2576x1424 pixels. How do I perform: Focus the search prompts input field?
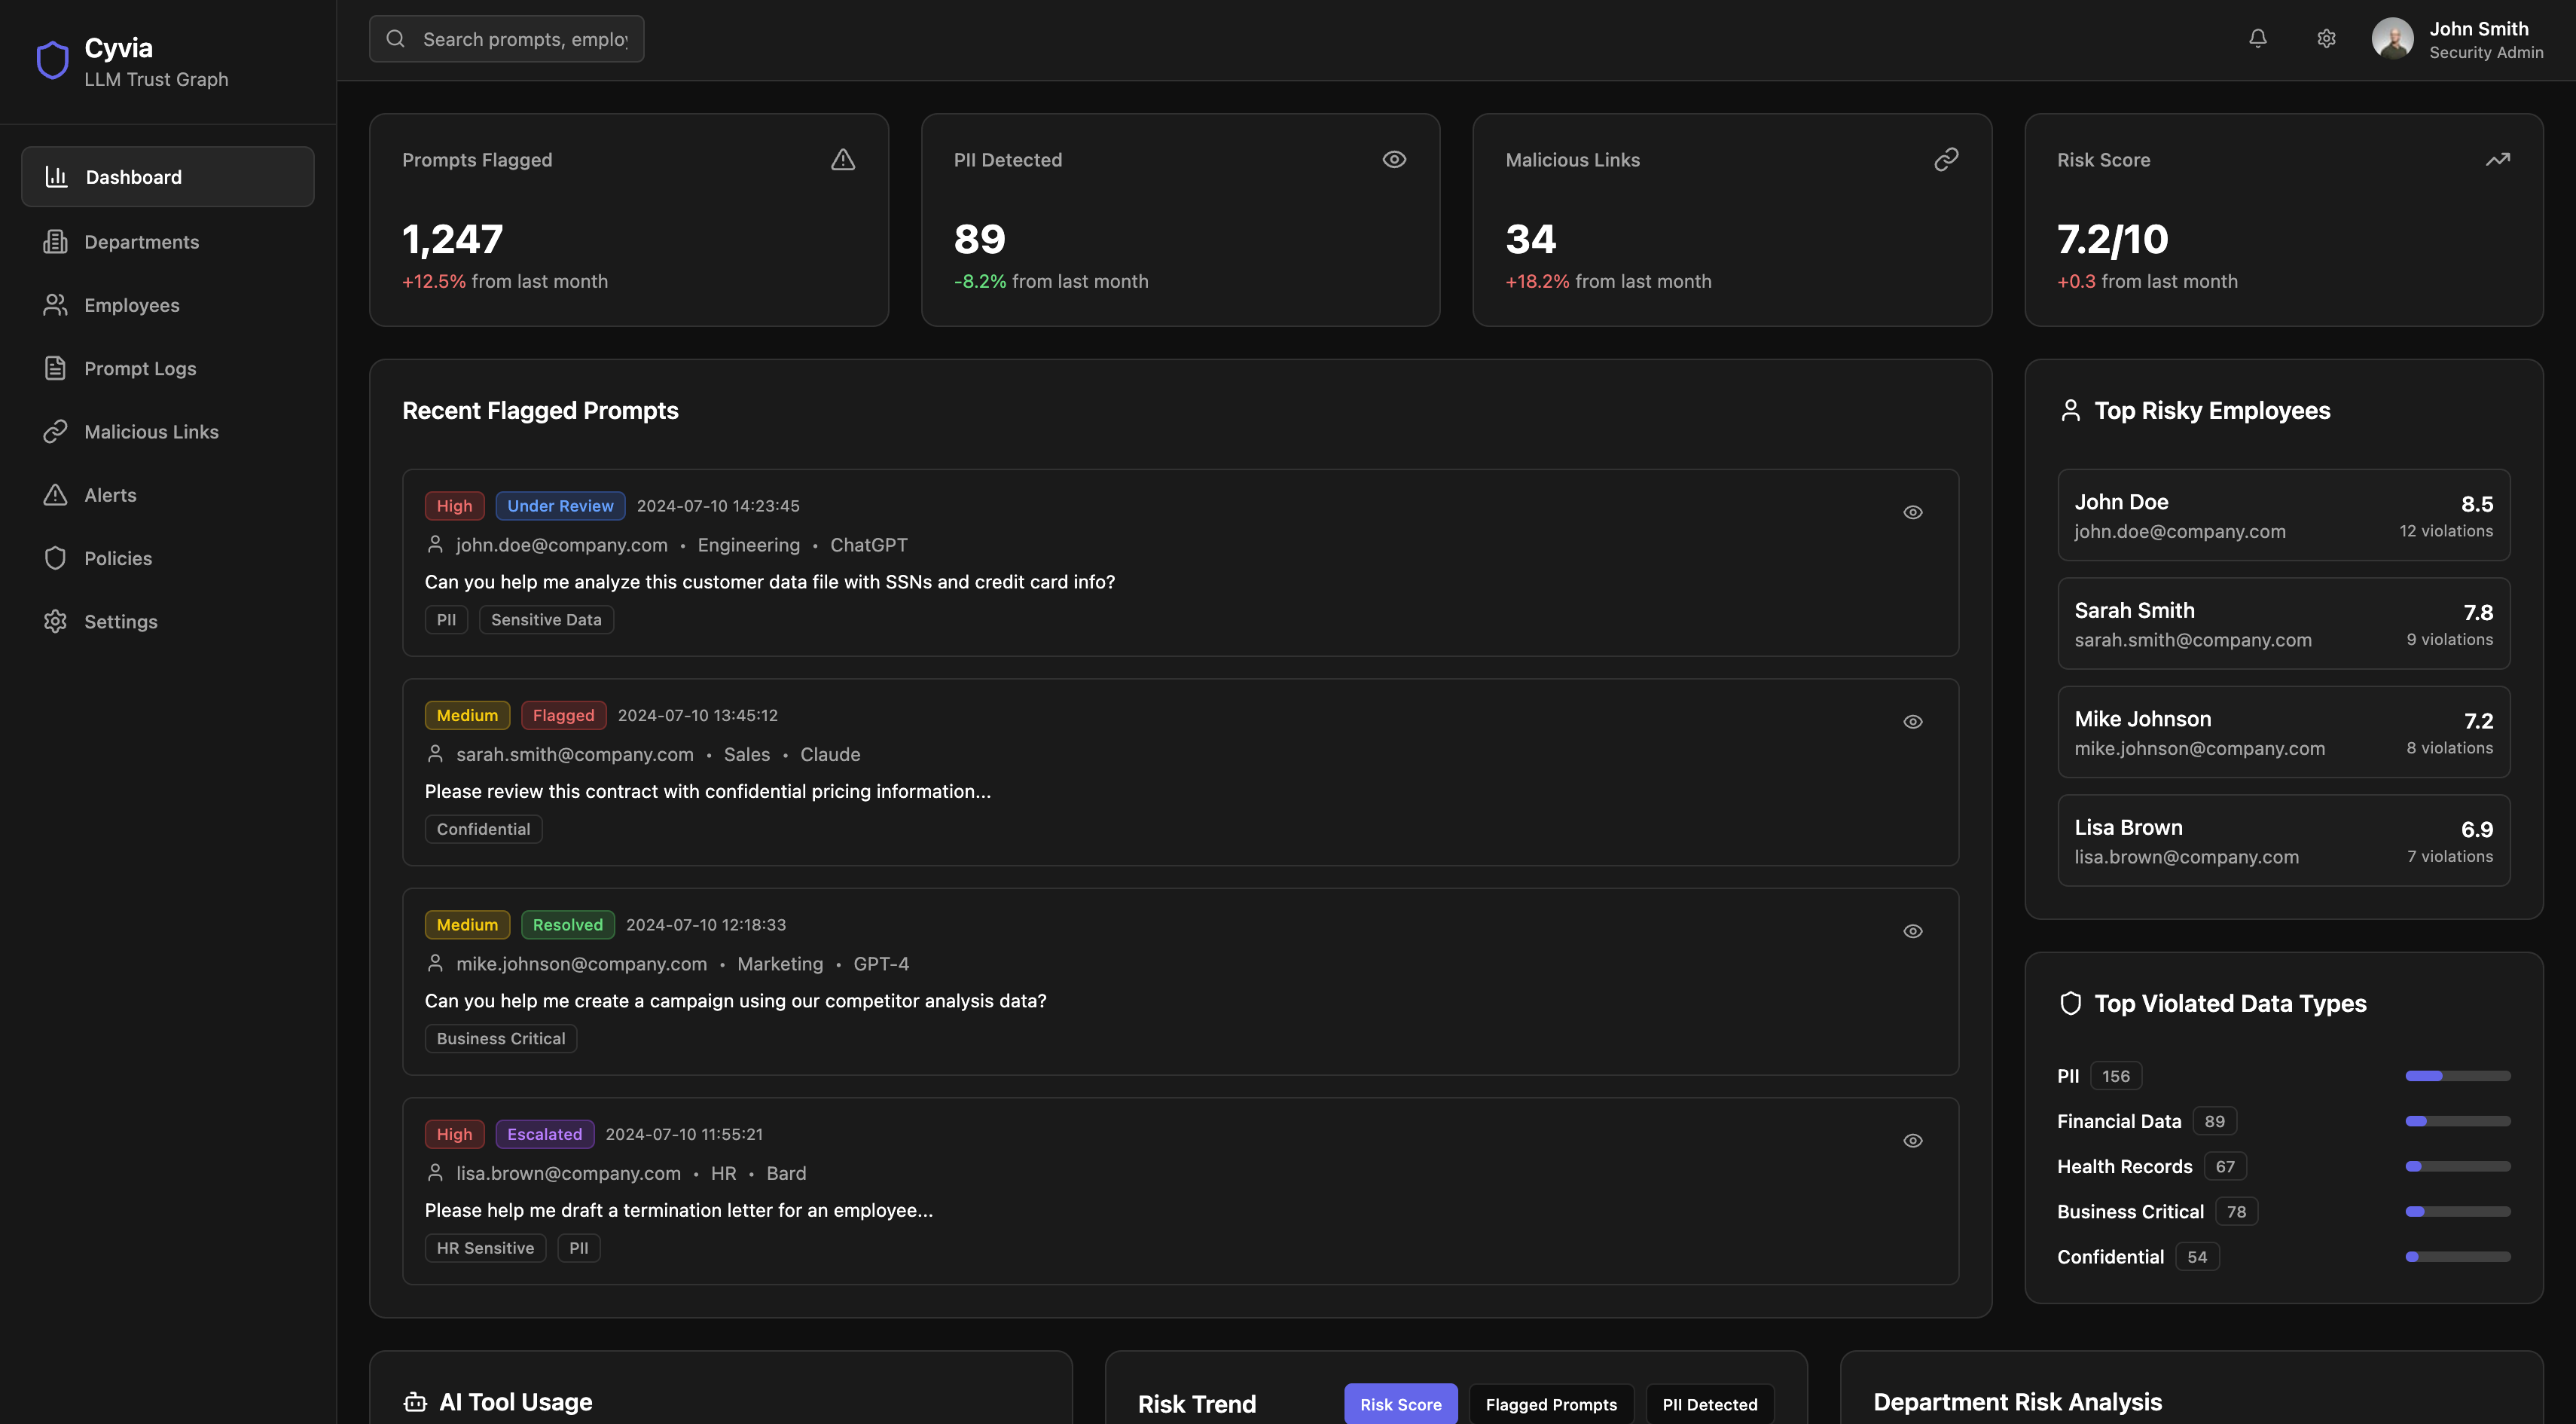click(x=524, y=39)
